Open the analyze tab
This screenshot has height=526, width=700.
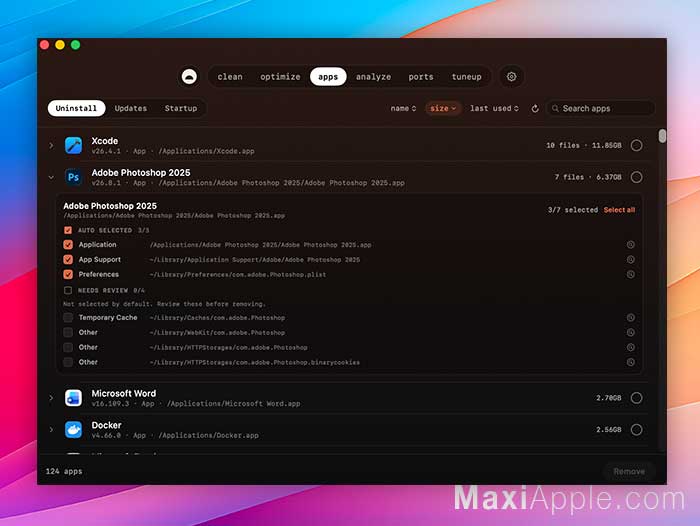coord(373,77)
